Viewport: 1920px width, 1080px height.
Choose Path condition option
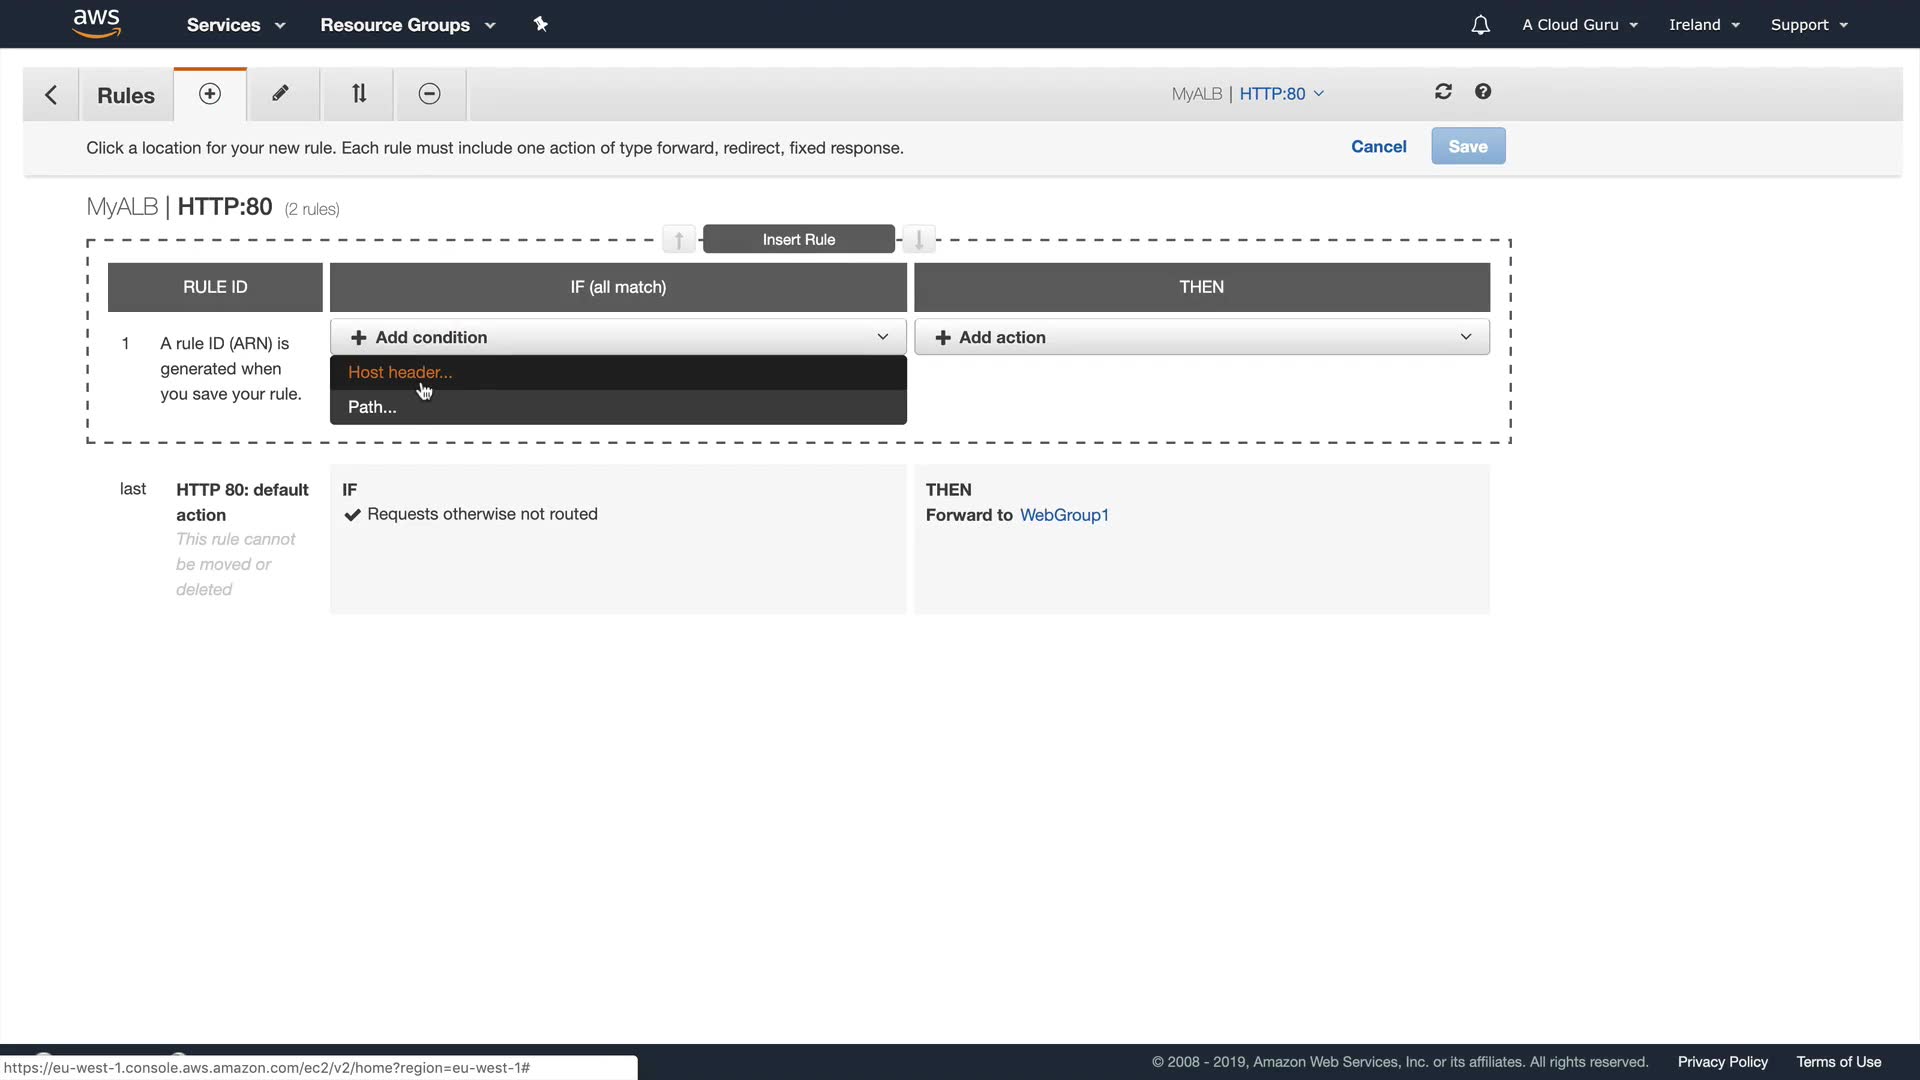tap(372, 407)
